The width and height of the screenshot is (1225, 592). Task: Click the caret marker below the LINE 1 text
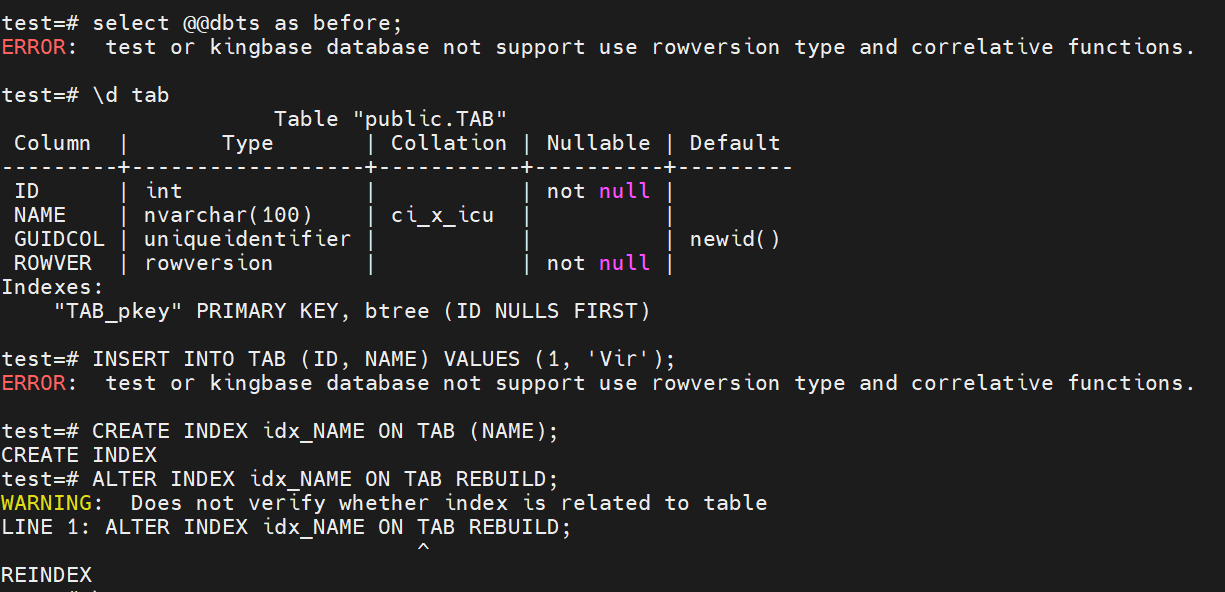(423, 550)
